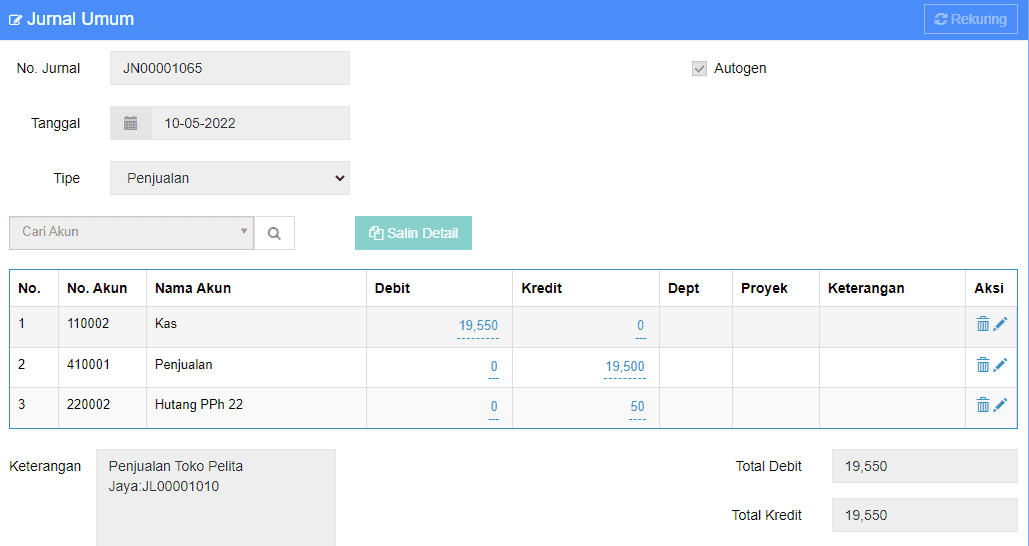The width and height of the screenshot is (1029, 546).
Task: Edit the Kas row with pencil icon
Action: click(1000, 324)
